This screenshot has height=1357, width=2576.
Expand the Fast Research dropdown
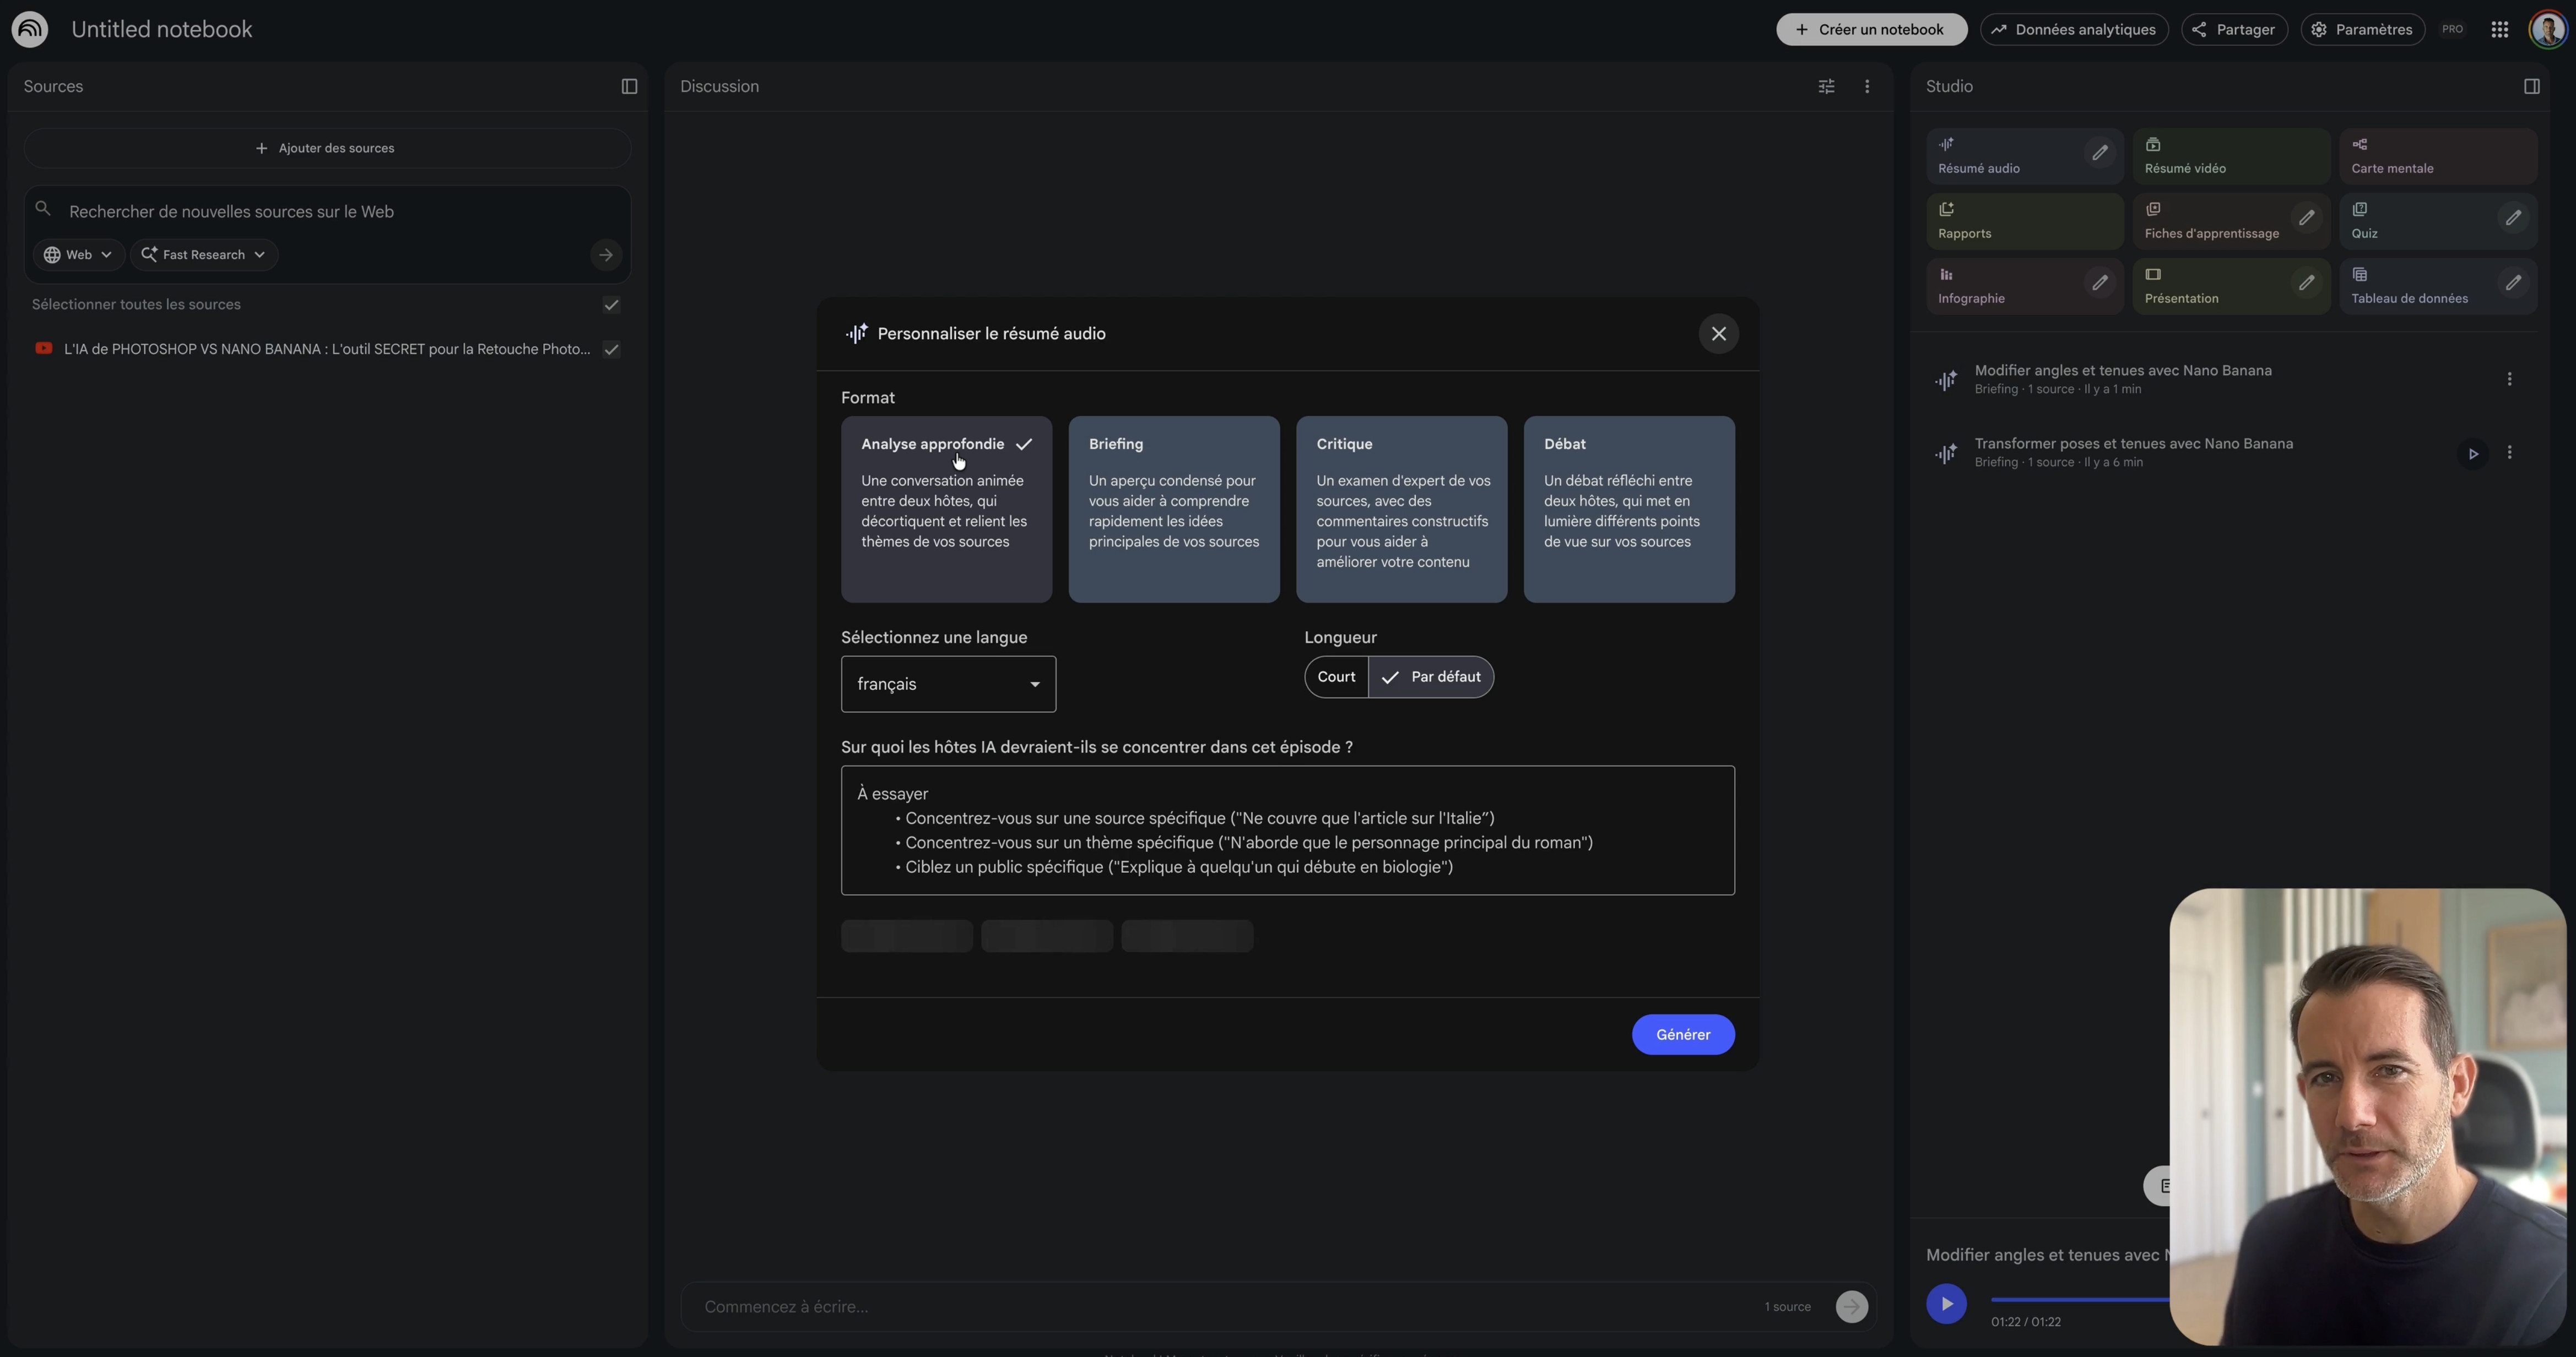point(203,255)
